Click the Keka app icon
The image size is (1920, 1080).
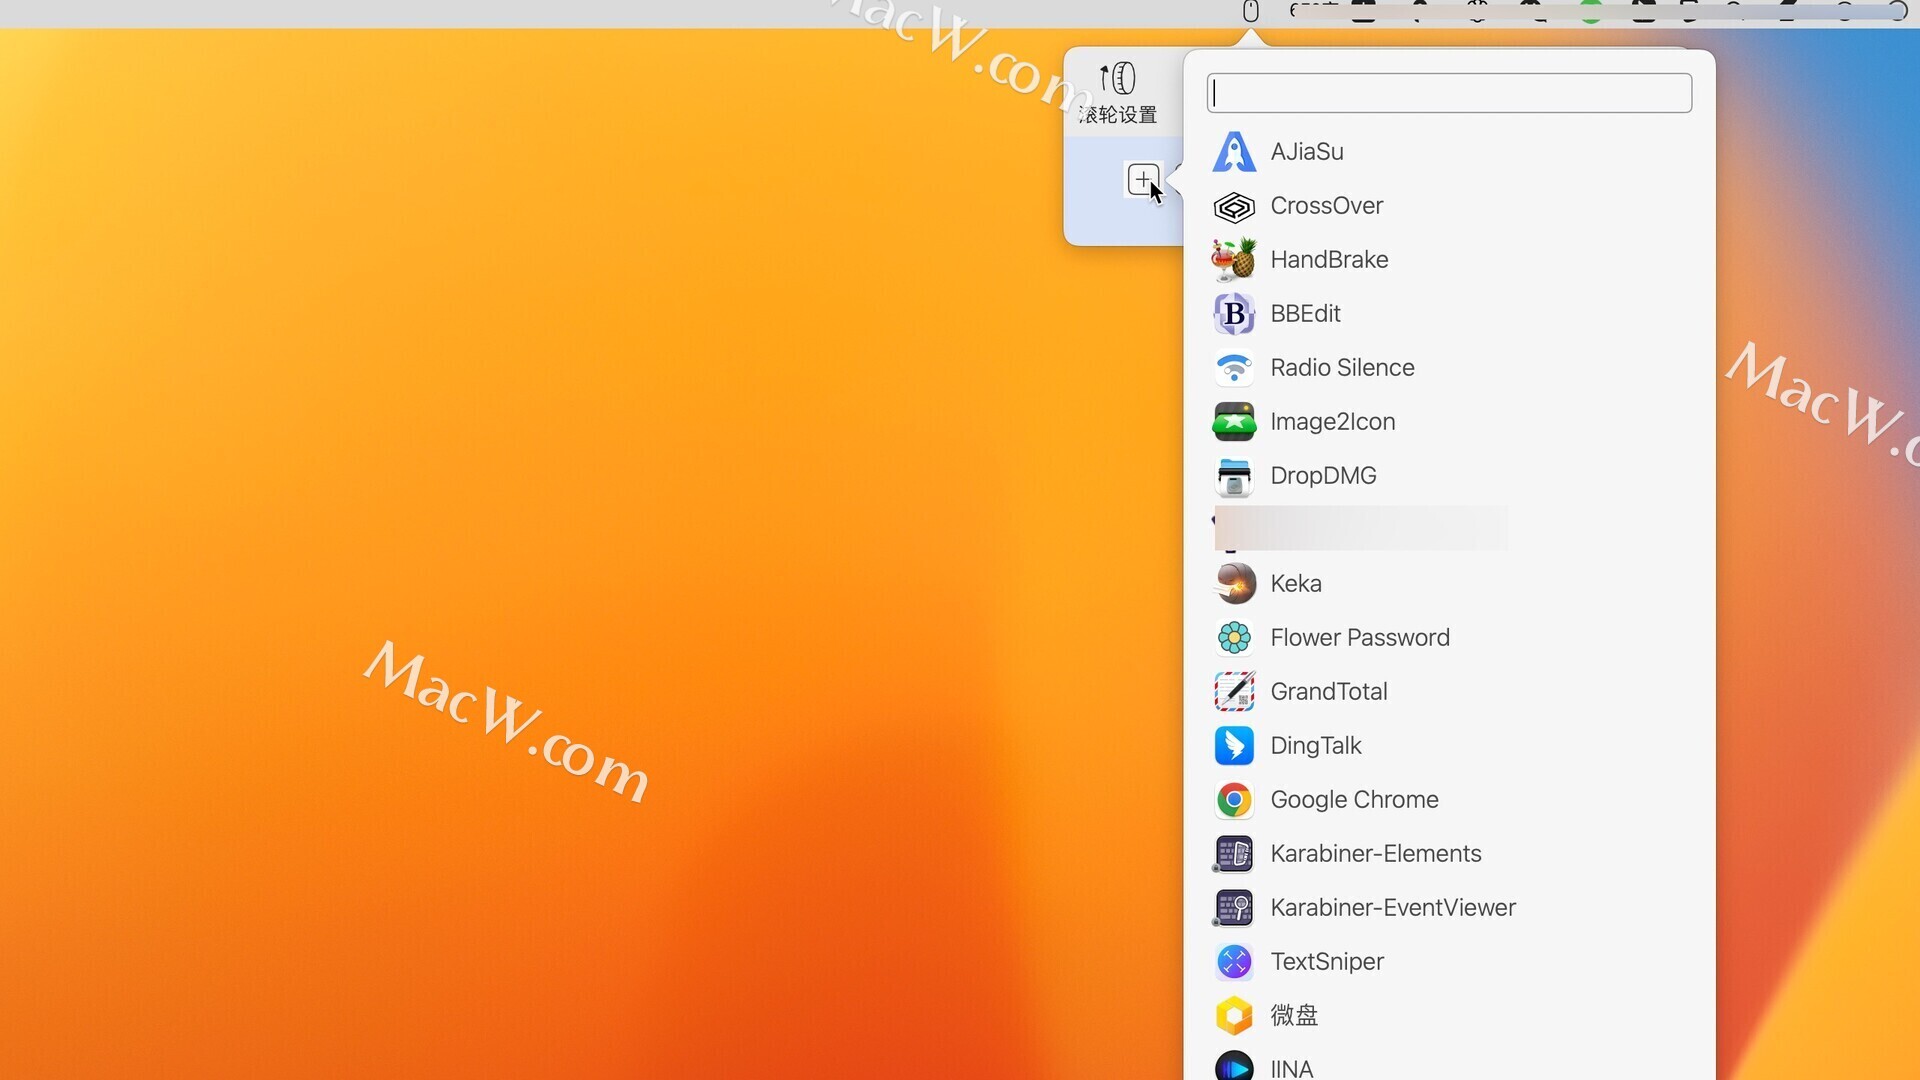pos(1234,584)
